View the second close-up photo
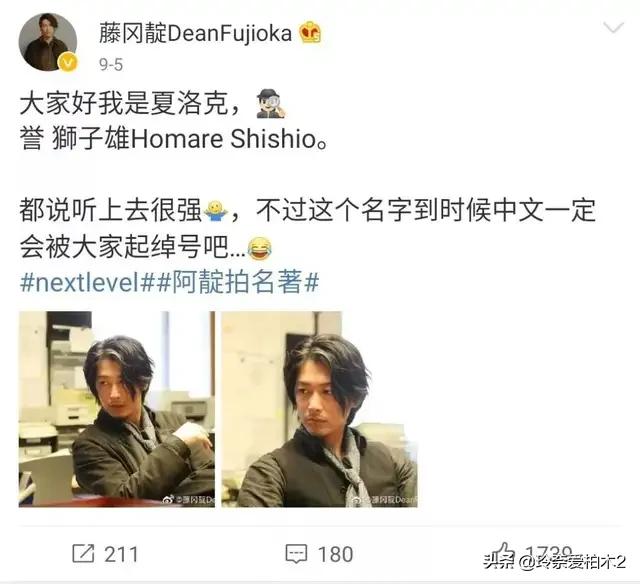640x584 pixels. tap(319, 409)
